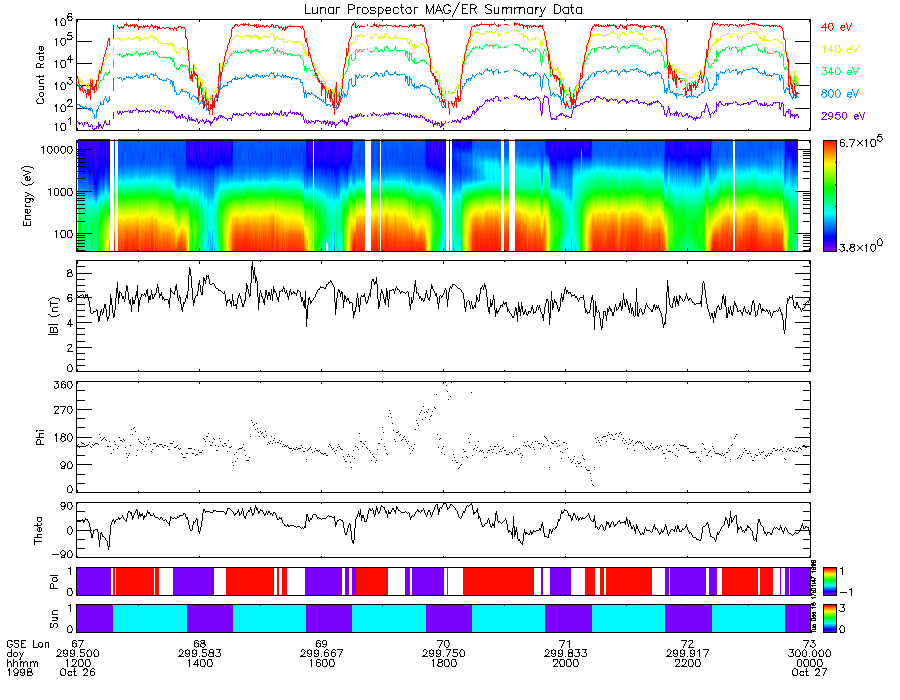Click the '1400' time tick label
900x700 pixels.
click(x=200, y=663)
